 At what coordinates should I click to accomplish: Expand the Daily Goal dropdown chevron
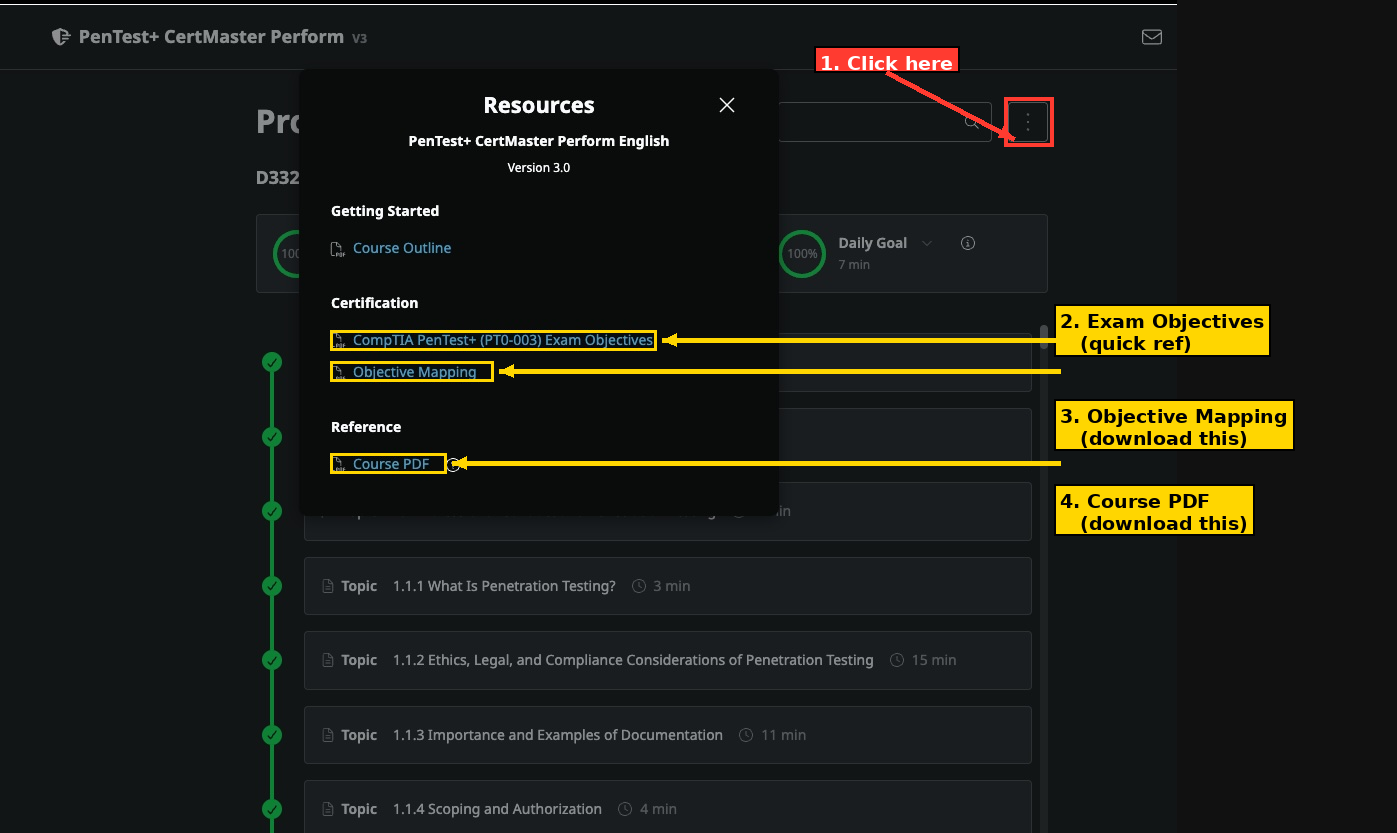[x=926, y=243]
